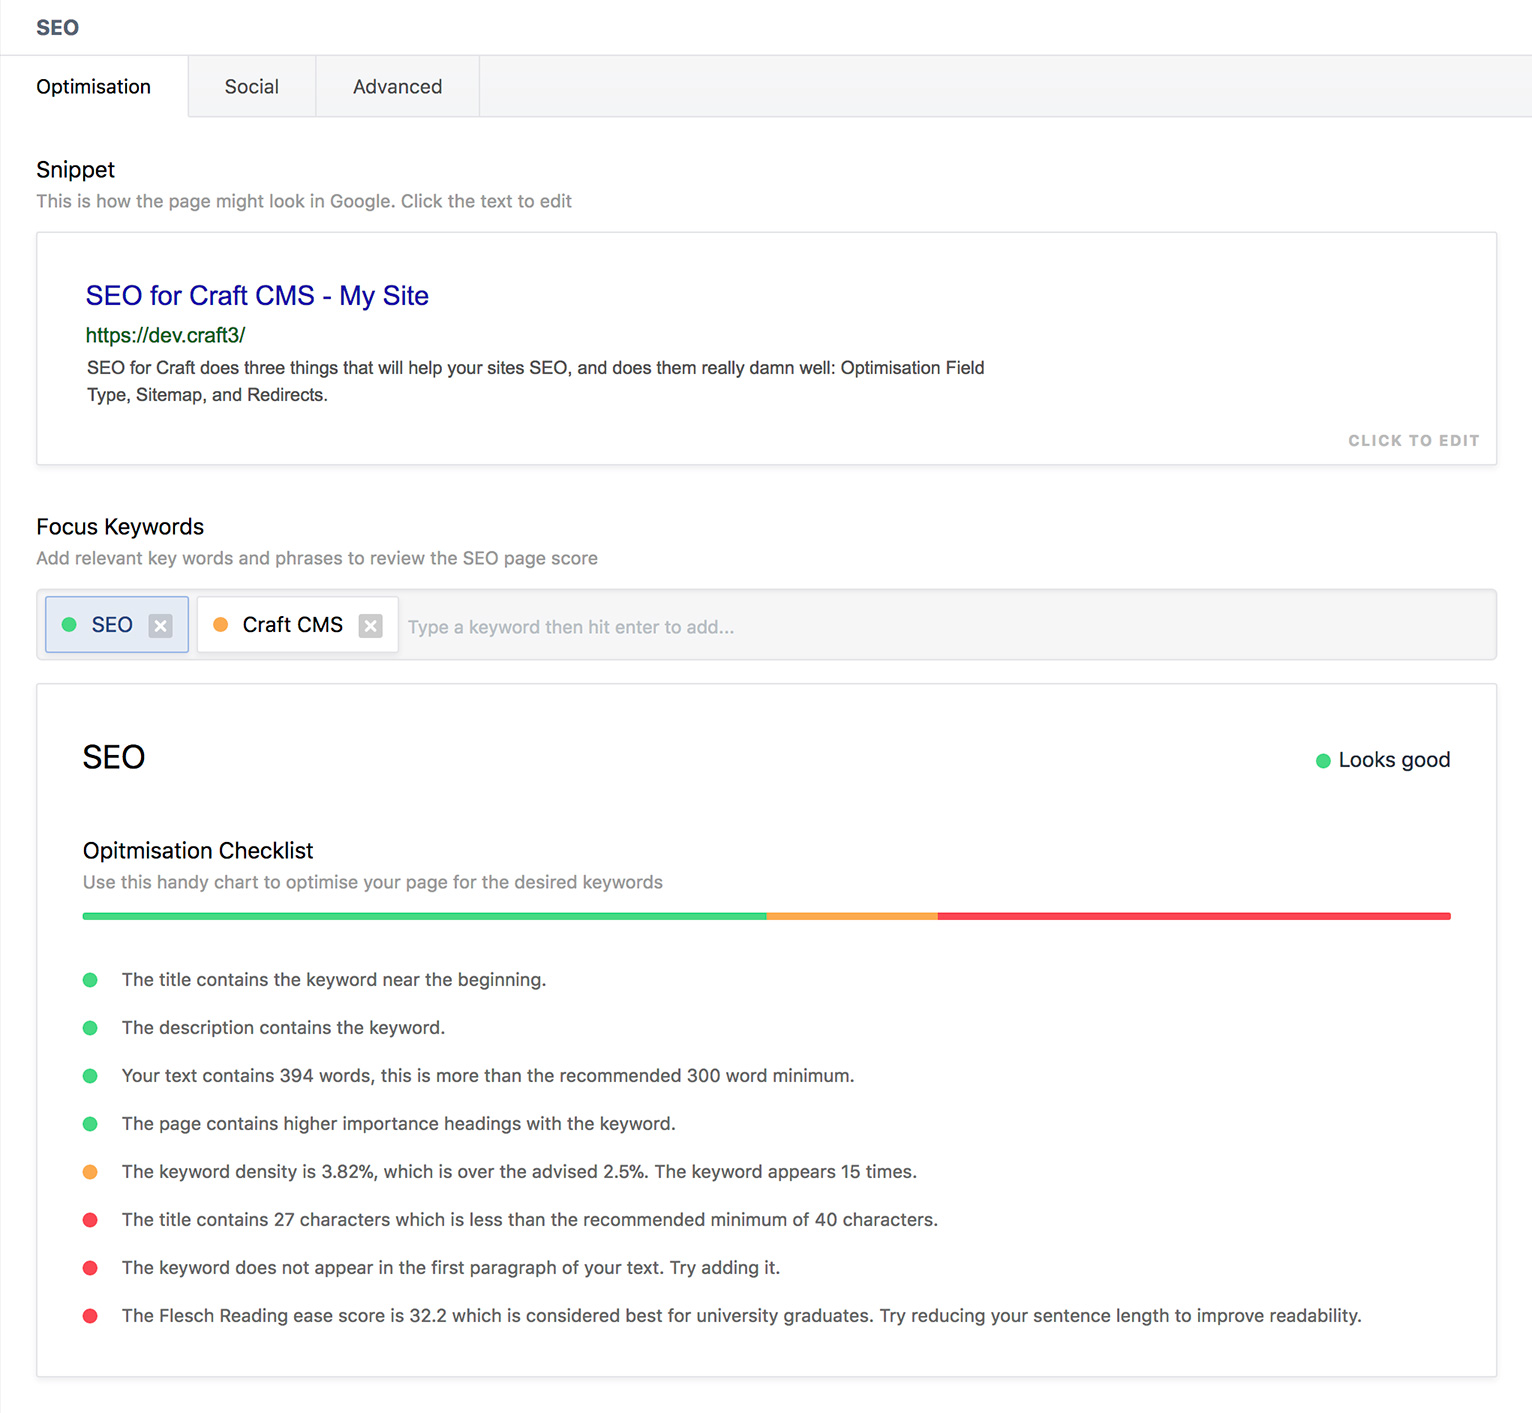This screenshot has width=1532, height=1413.
Task: Remove the Craft CMS keyword
Action: [x=370, y=625]
